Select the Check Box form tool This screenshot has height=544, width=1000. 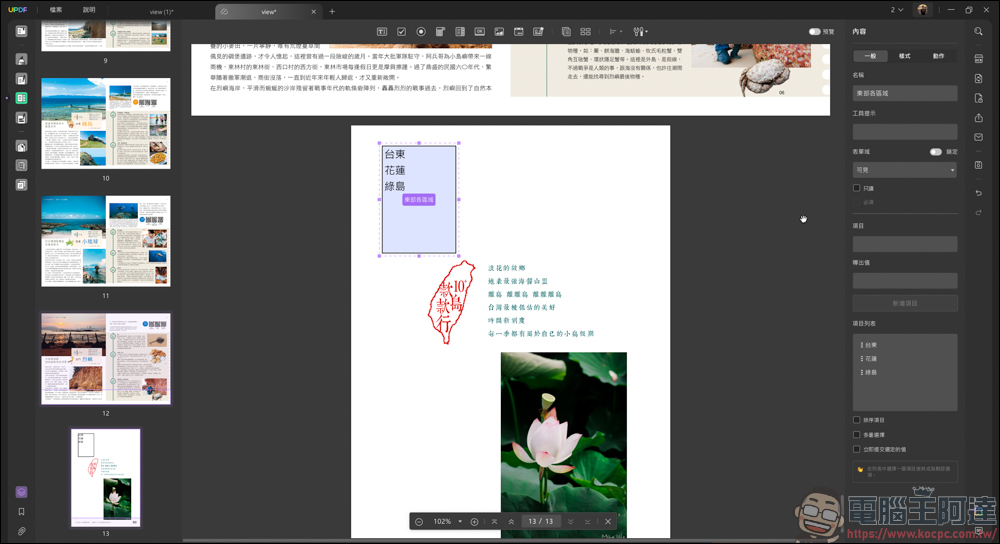point(401,31)
